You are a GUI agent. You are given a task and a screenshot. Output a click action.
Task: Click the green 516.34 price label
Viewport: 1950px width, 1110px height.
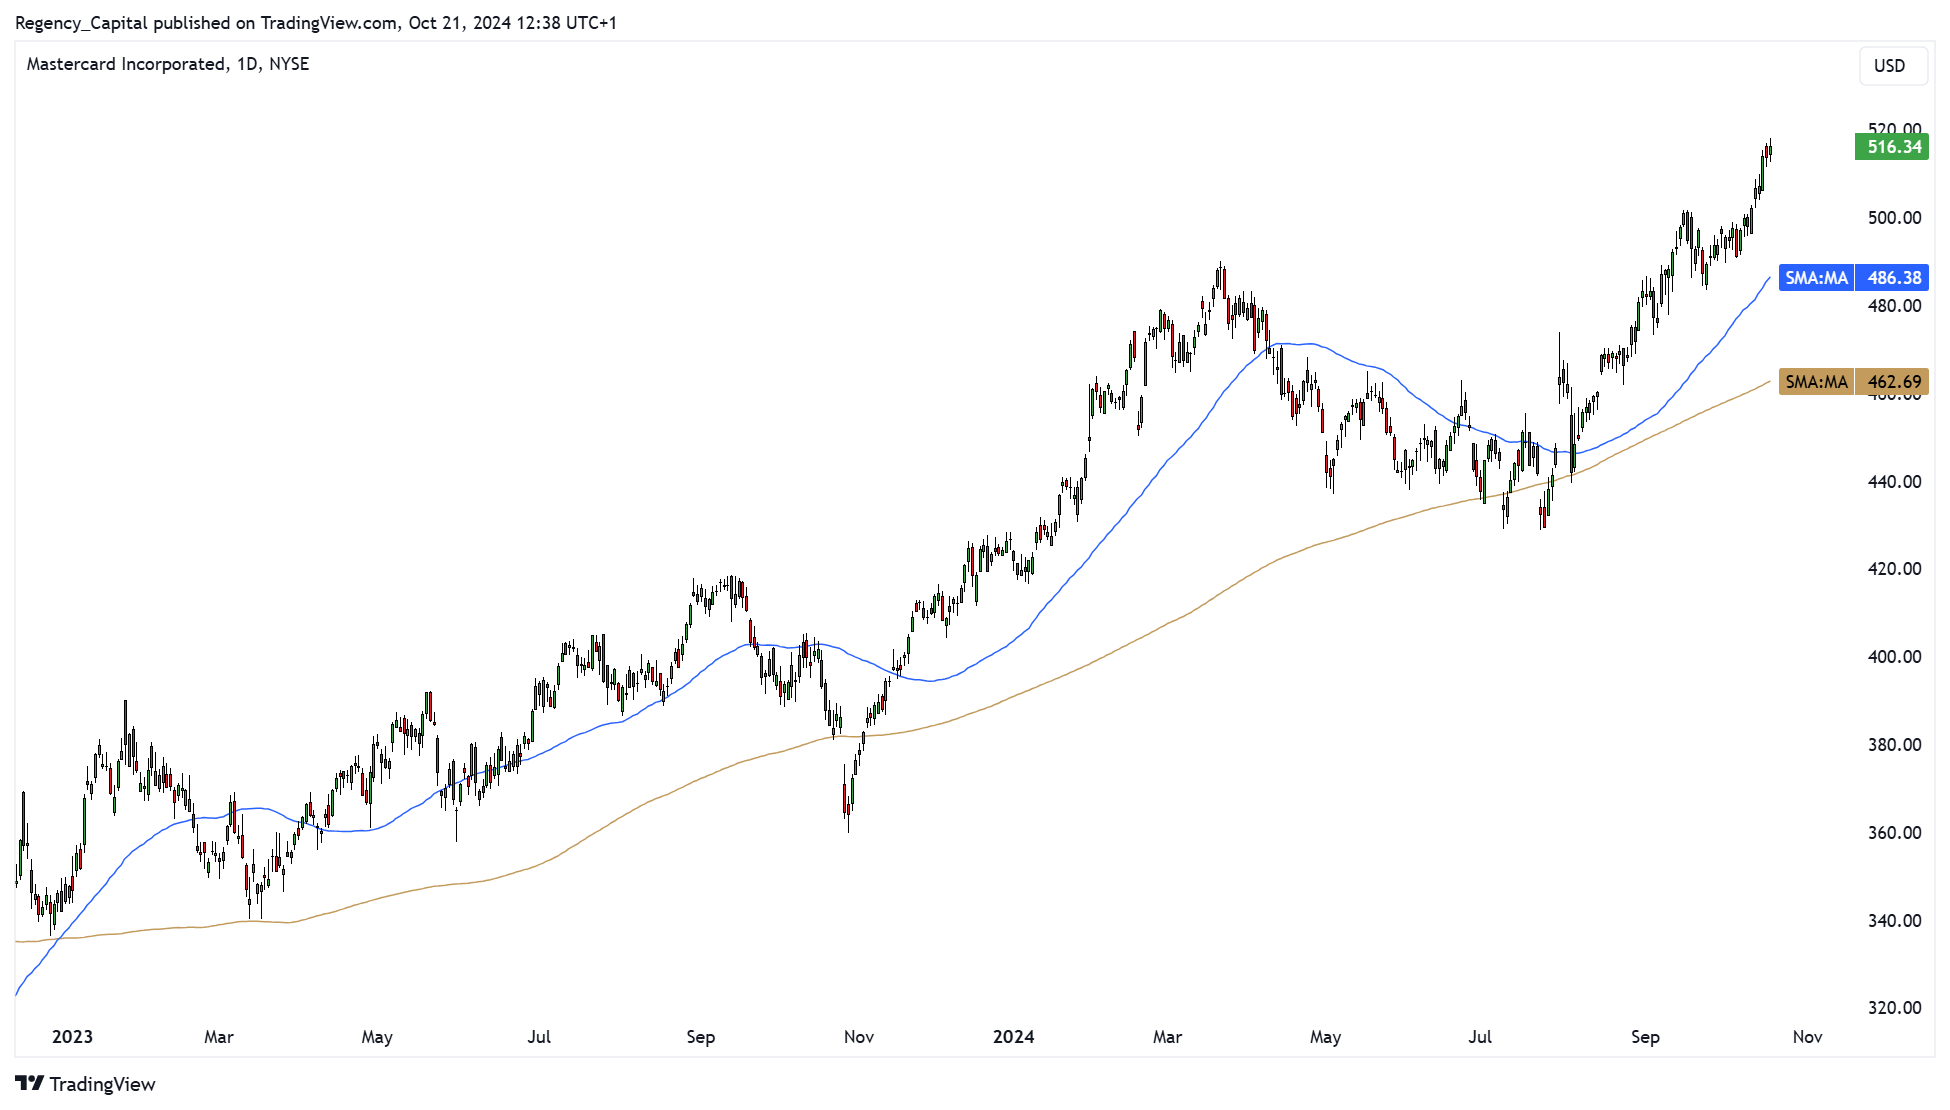(1892, 147)
